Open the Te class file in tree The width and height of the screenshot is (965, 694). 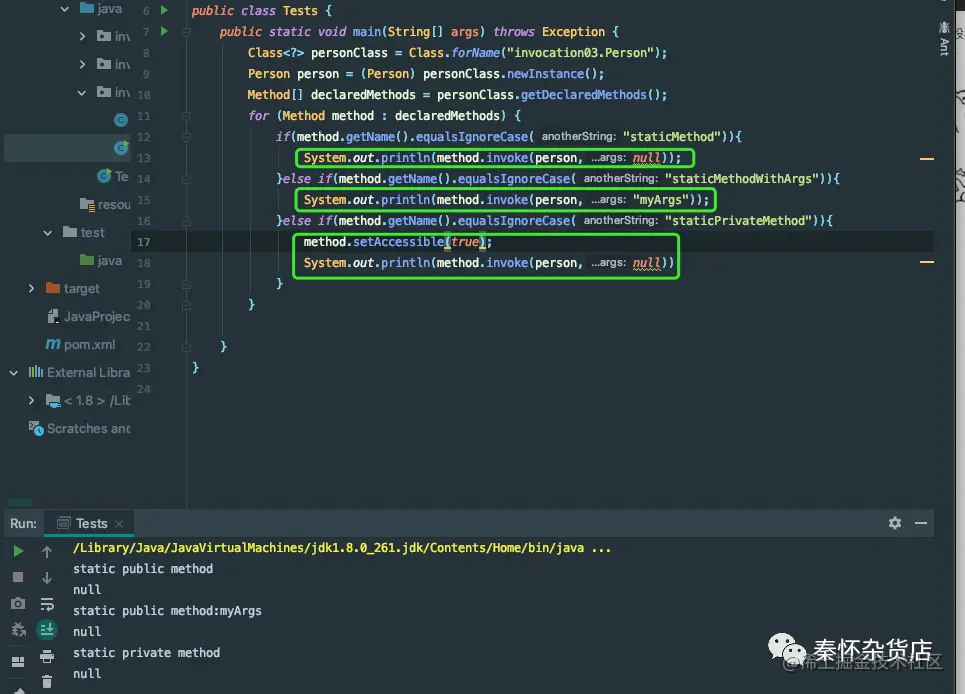coord(113,177)
